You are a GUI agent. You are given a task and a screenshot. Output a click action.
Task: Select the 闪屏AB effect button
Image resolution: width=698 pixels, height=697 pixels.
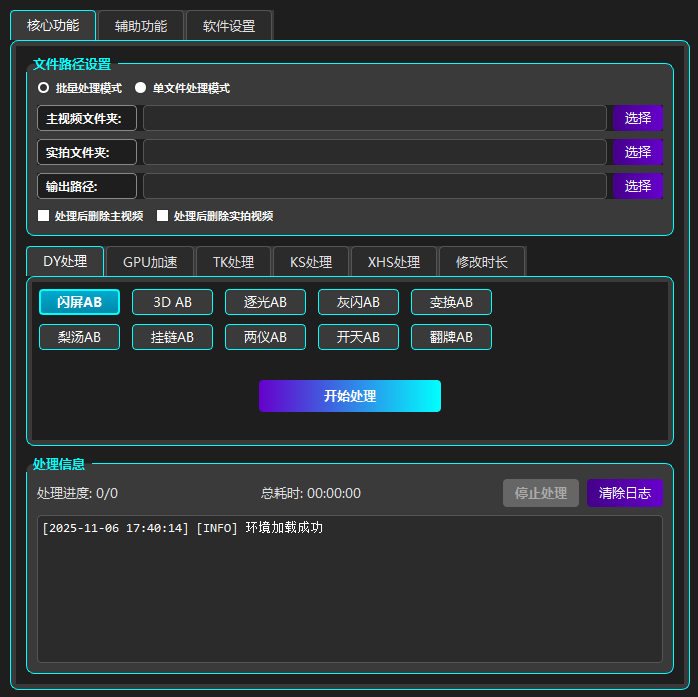point(79,302)
